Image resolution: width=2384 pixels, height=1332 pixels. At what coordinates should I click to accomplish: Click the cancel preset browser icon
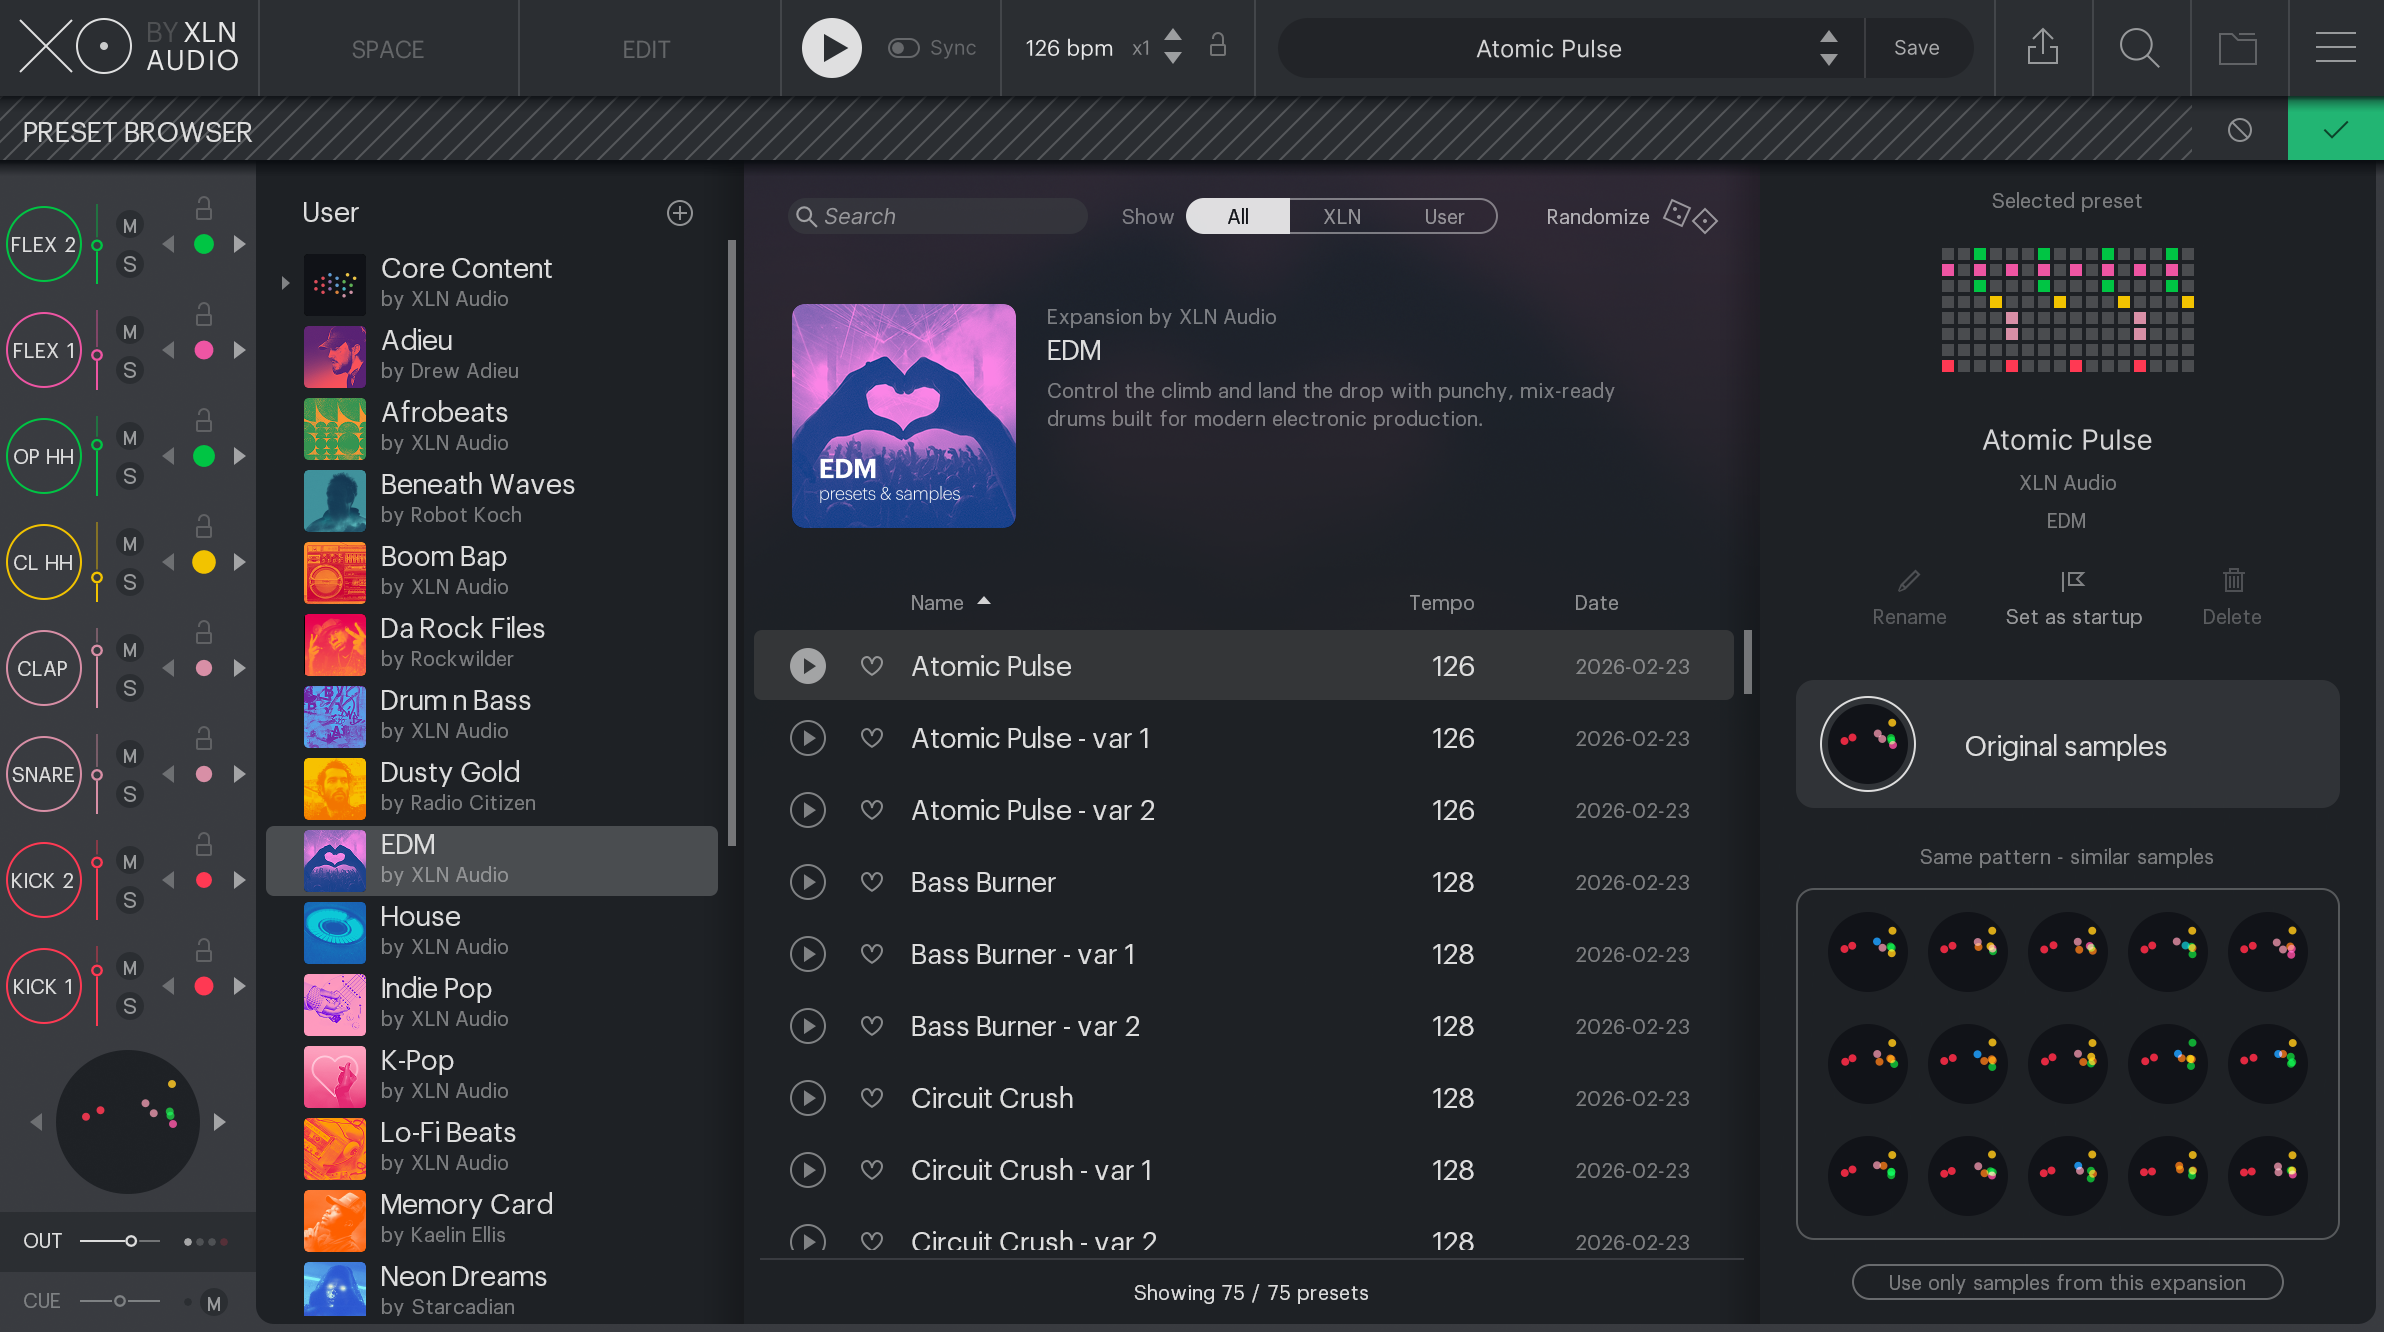point(2239,130)
